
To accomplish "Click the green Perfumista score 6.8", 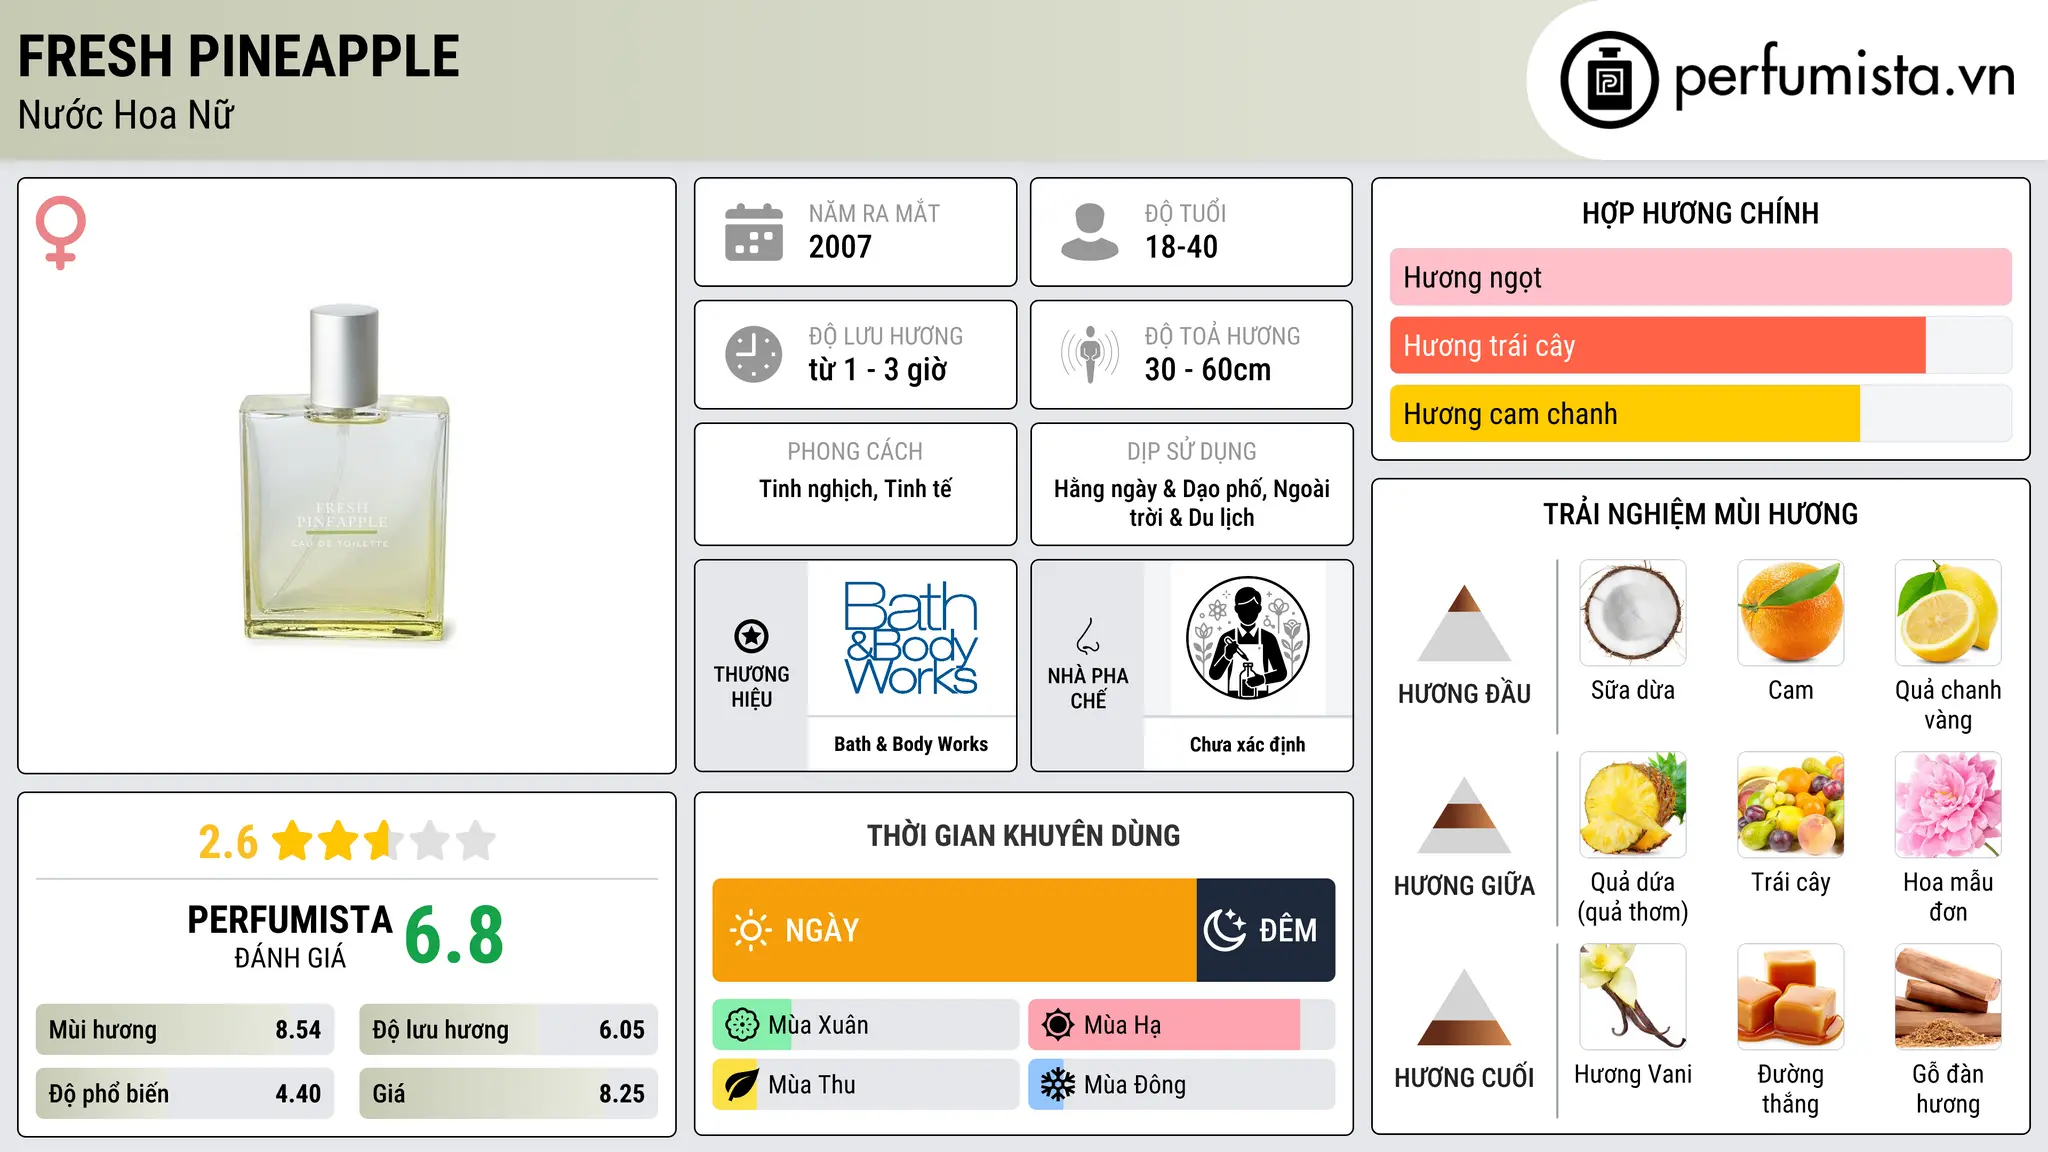I will coord(454,936).
